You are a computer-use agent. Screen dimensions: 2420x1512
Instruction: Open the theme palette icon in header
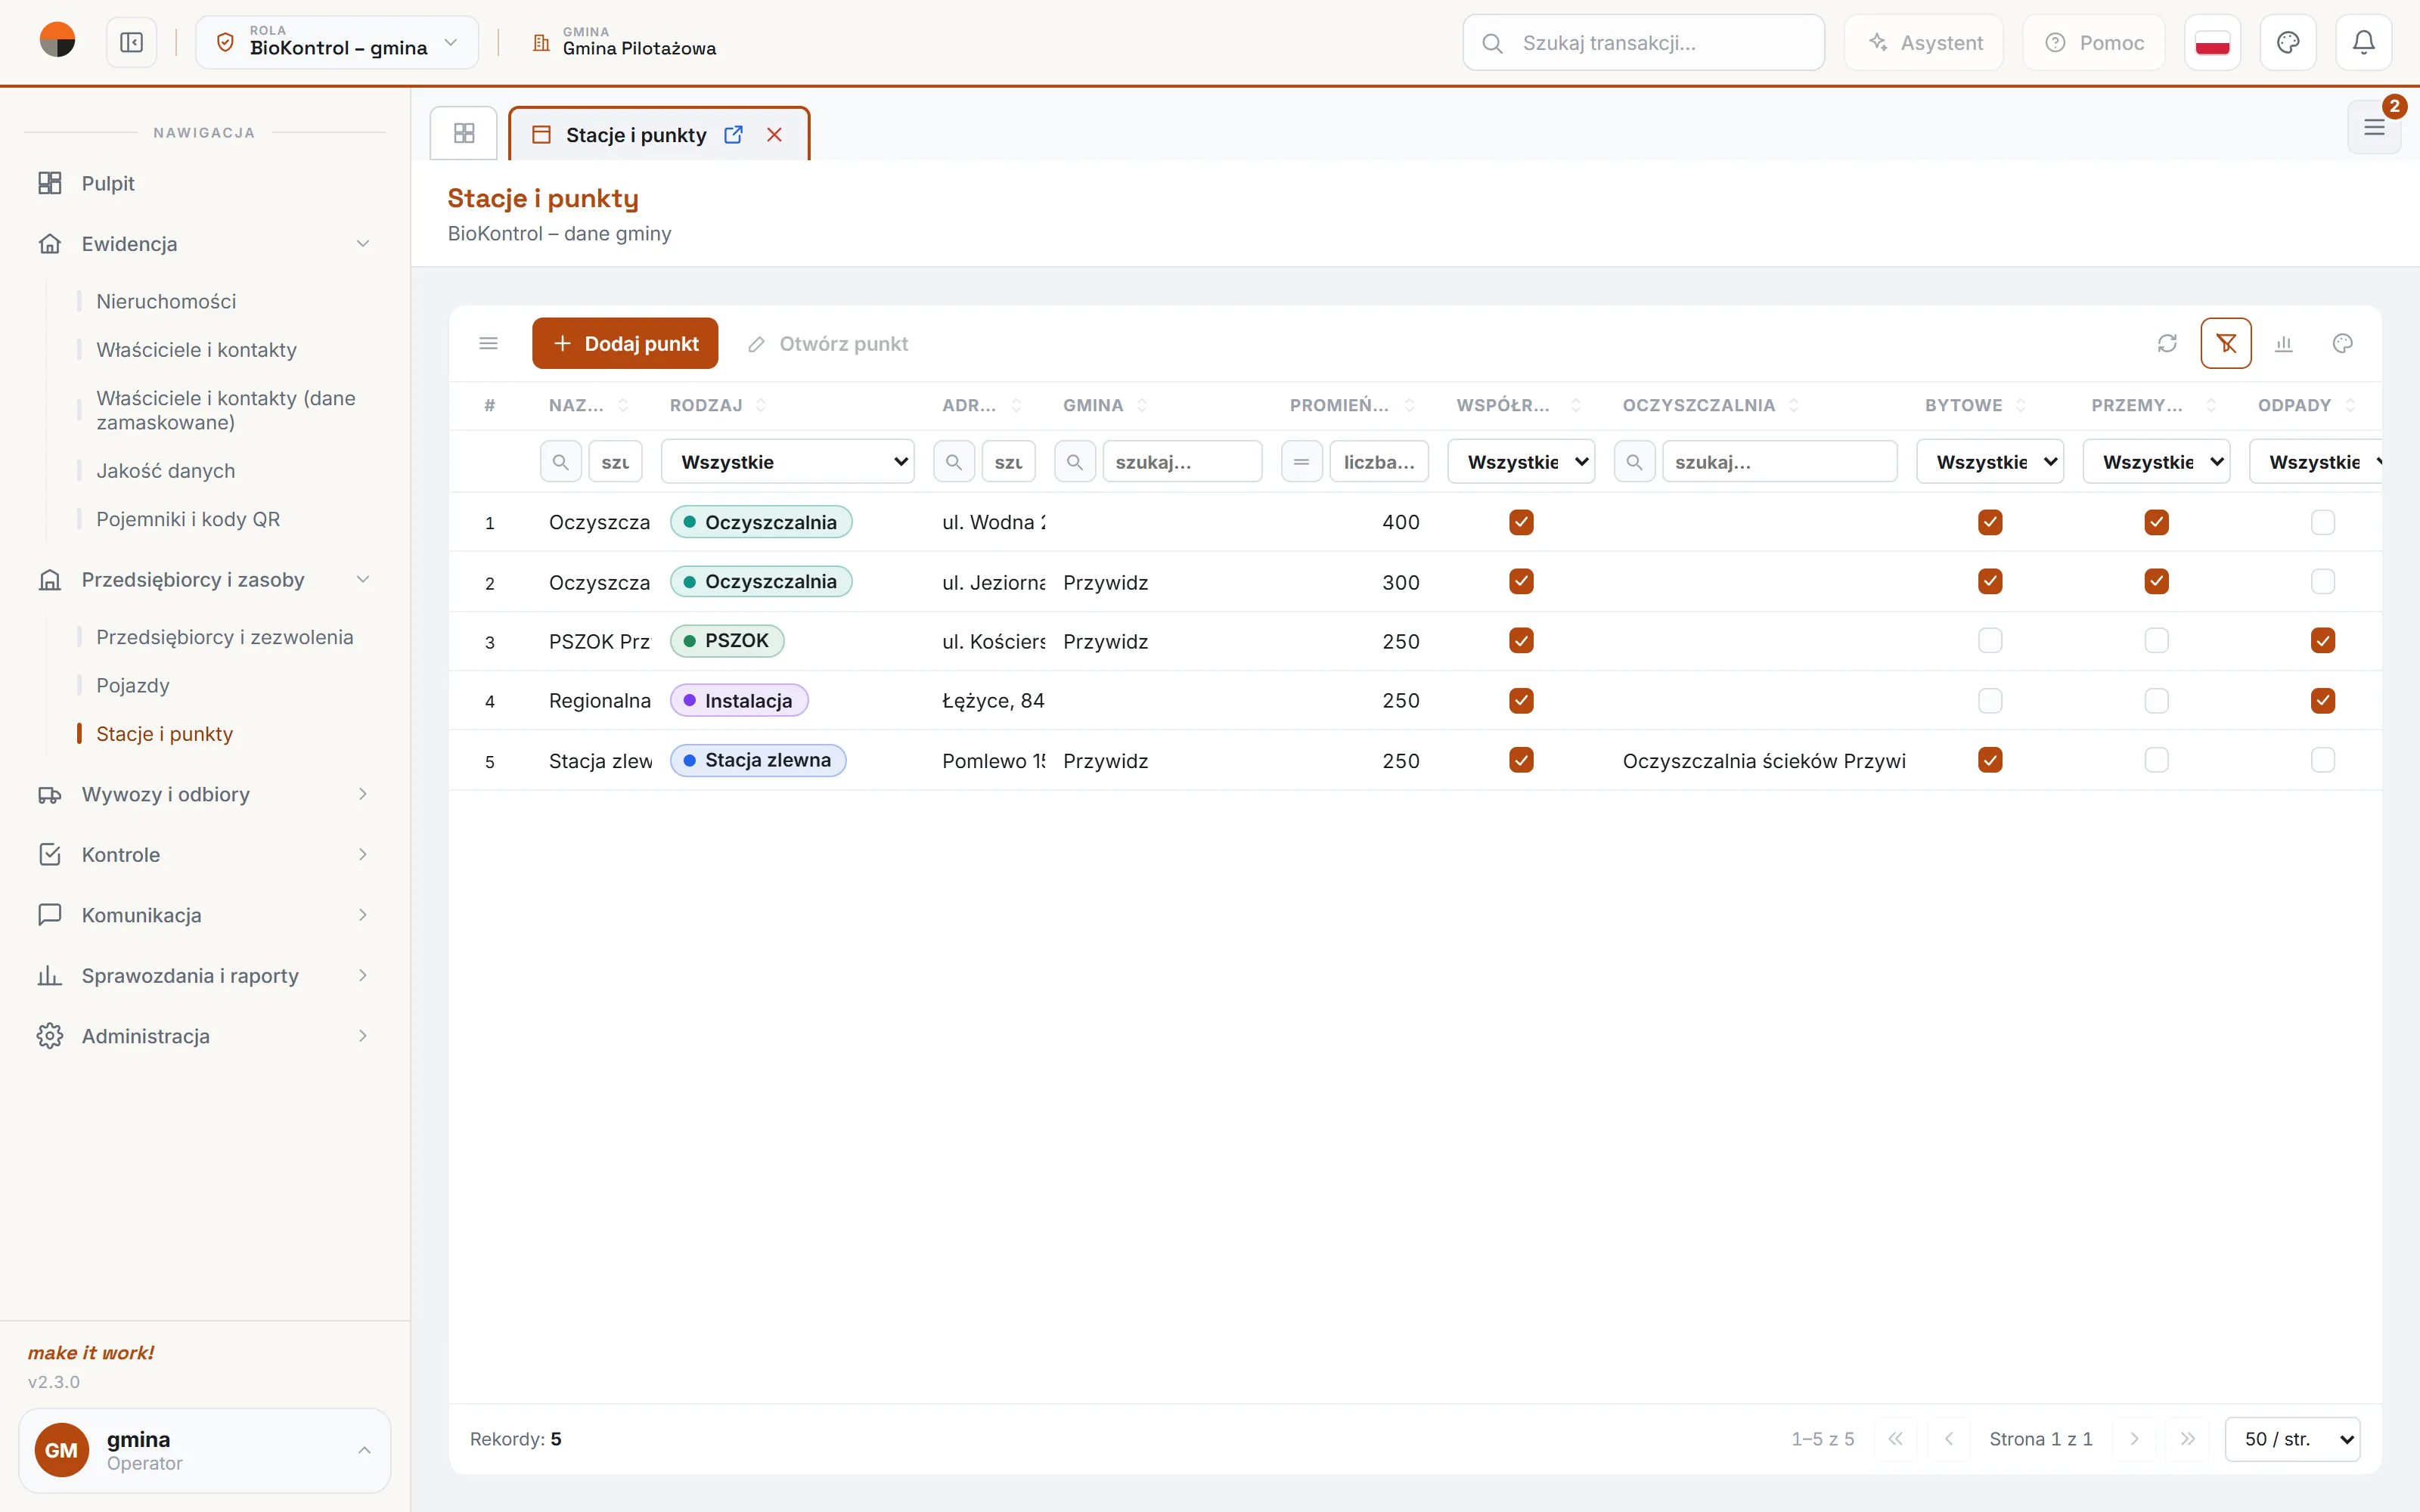pos(2288,42)
